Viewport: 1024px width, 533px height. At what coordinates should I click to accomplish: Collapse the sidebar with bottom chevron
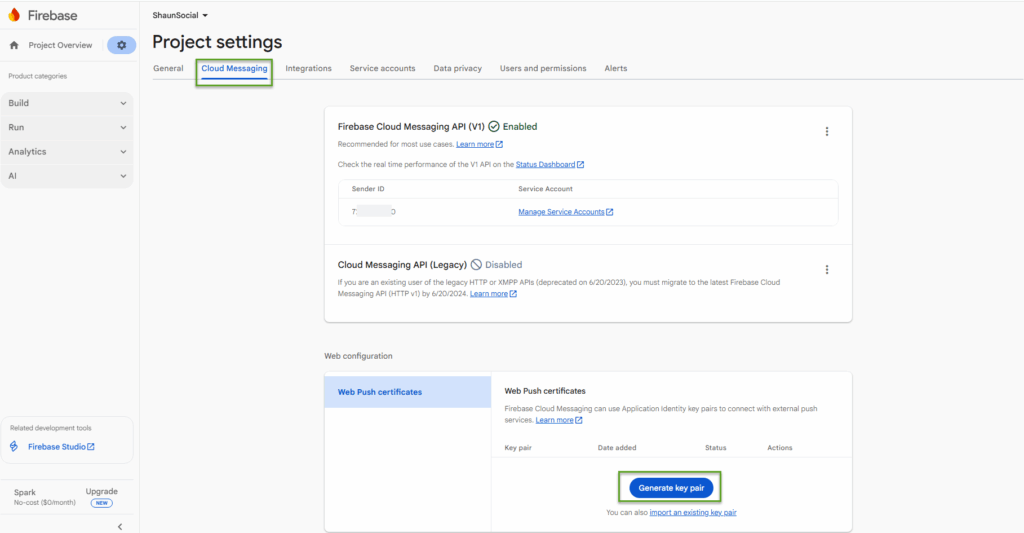120,526
